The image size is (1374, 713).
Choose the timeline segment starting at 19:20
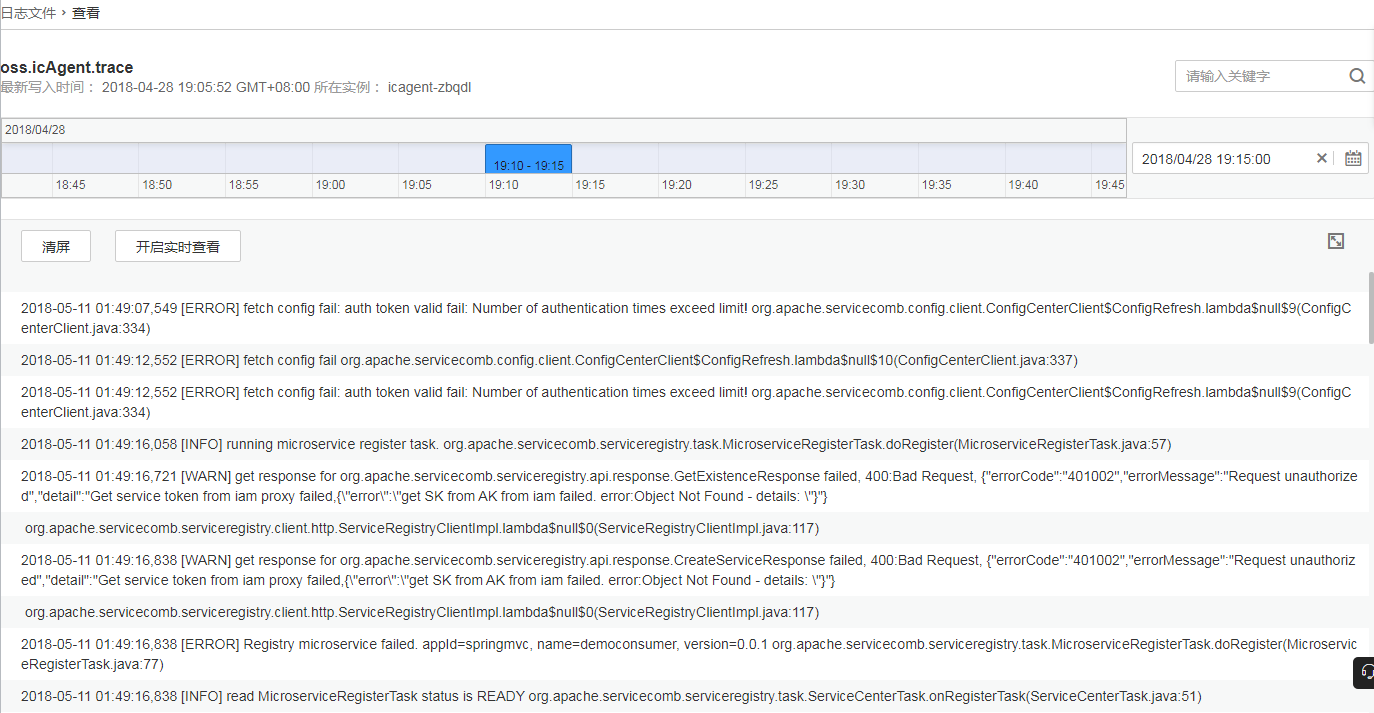click(701, 159)
